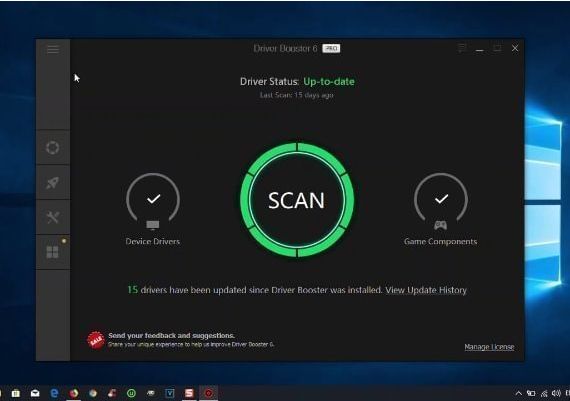Click the red S taskbar icon

tap(189, 393)
